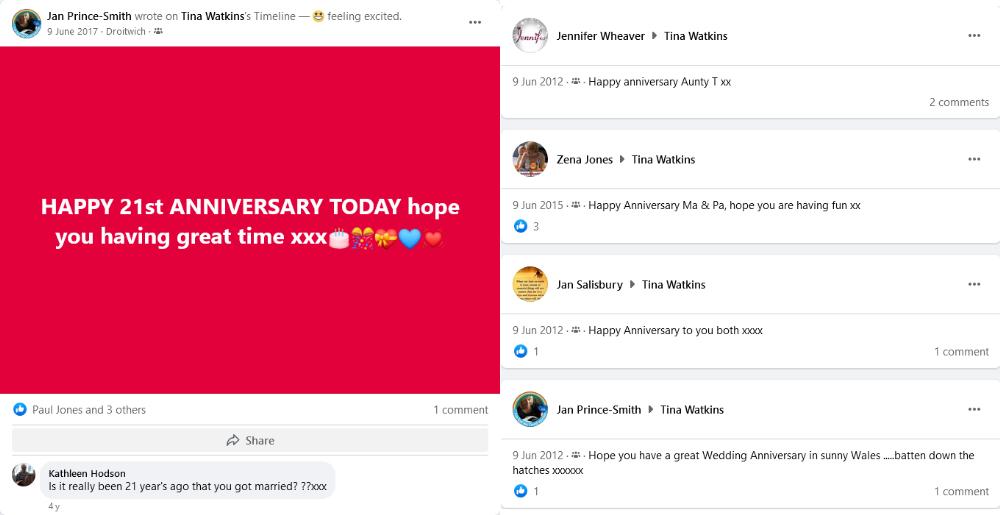The image size is (1000, 515).
Task: Click the like icon on Jan Salisbury's post
Action: pyautogui.click(x=520, y=352)
